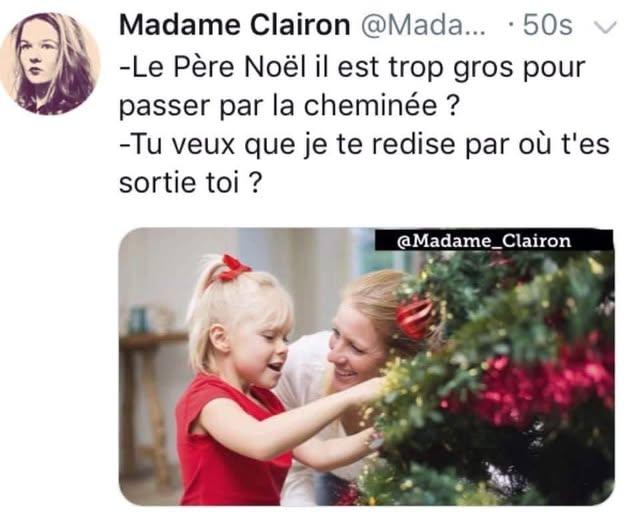Click the blue jar on the table

[x=138, y=320]
